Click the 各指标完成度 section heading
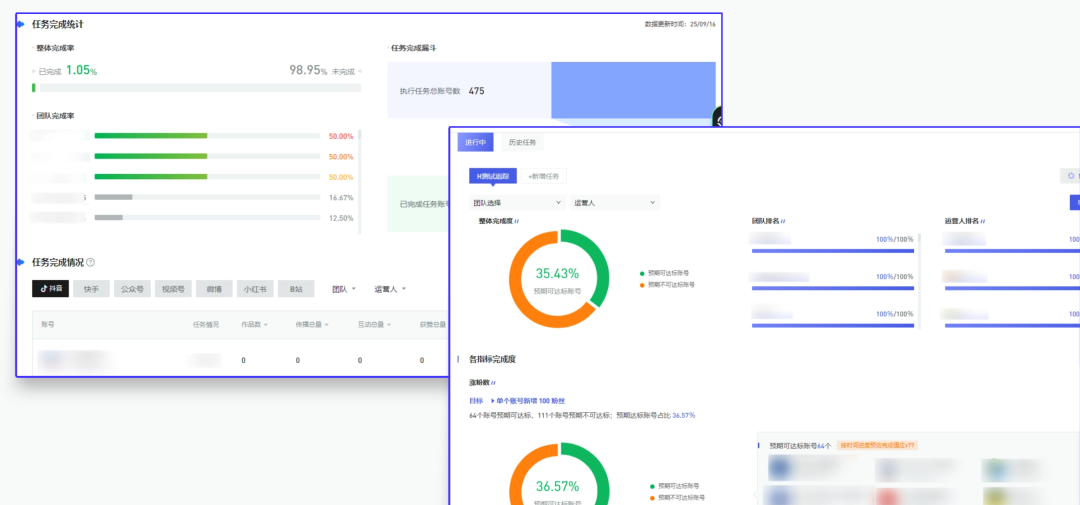Image resolution: width=1080 pixels, height=505 pixels. 492,359
